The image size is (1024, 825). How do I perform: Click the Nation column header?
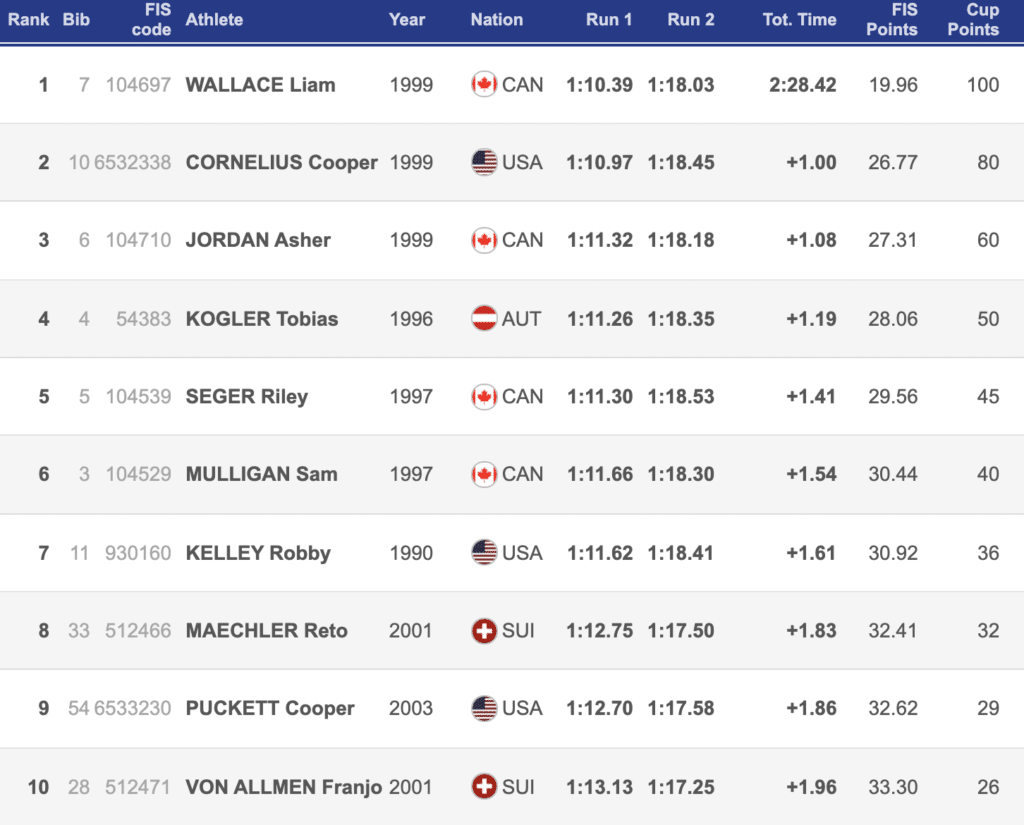pyautogui.click(x=496, y=20)
